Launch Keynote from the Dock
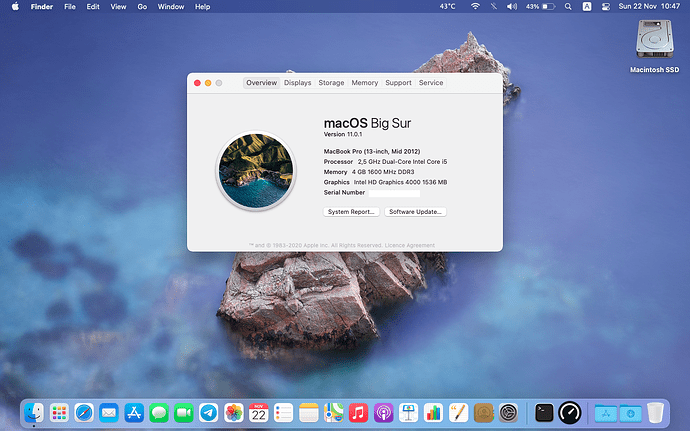Screen dimensions: 690x431 tap(408, 413)
